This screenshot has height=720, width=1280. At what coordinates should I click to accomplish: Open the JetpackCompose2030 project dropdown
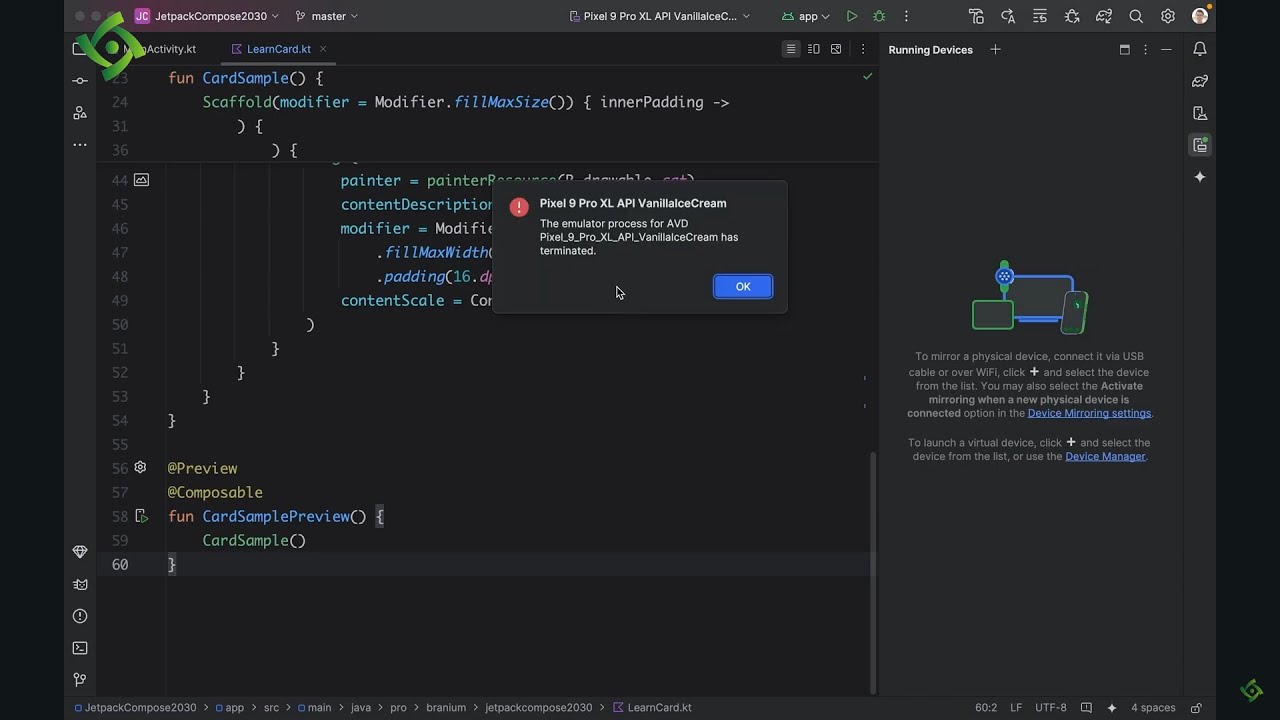(207, 16)
